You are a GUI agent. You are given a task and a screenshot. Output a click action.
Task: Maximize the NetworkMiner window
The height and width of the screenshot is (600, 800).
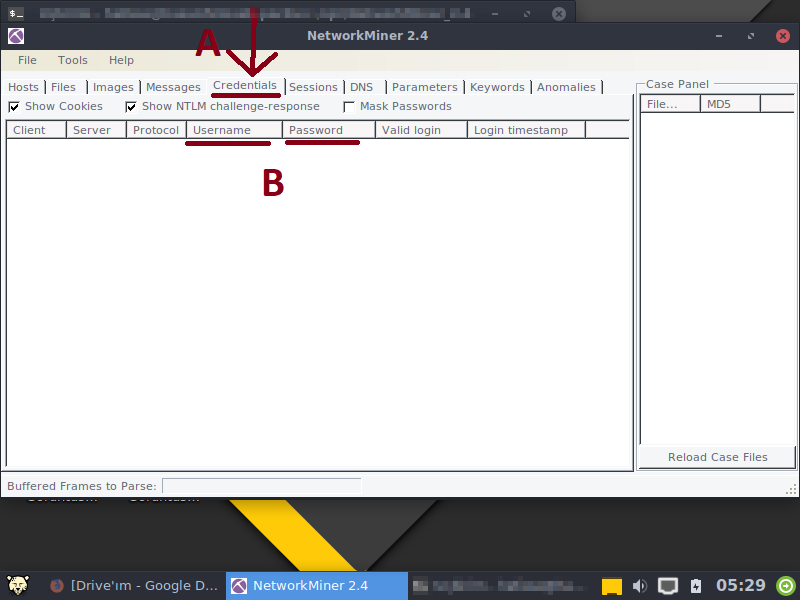[751, 36]
